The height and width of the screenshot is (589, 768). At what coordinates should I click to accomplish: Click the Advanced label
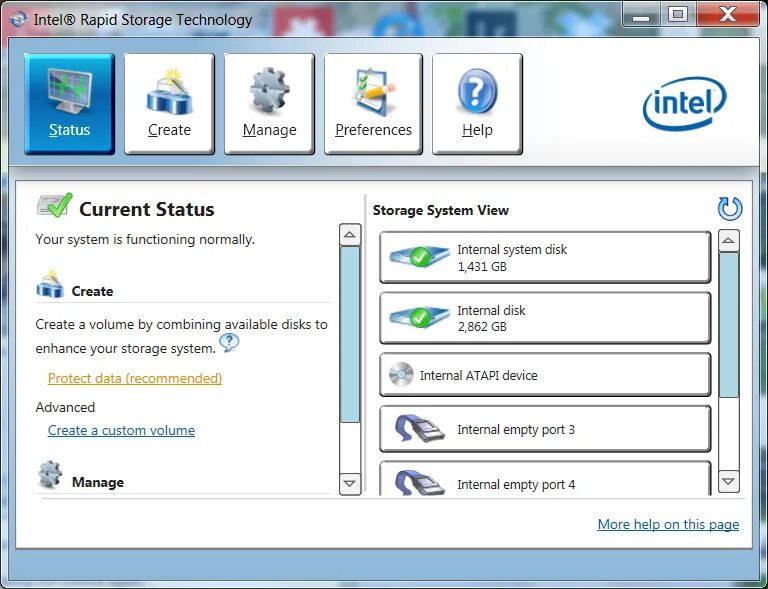tap(65, 407)
